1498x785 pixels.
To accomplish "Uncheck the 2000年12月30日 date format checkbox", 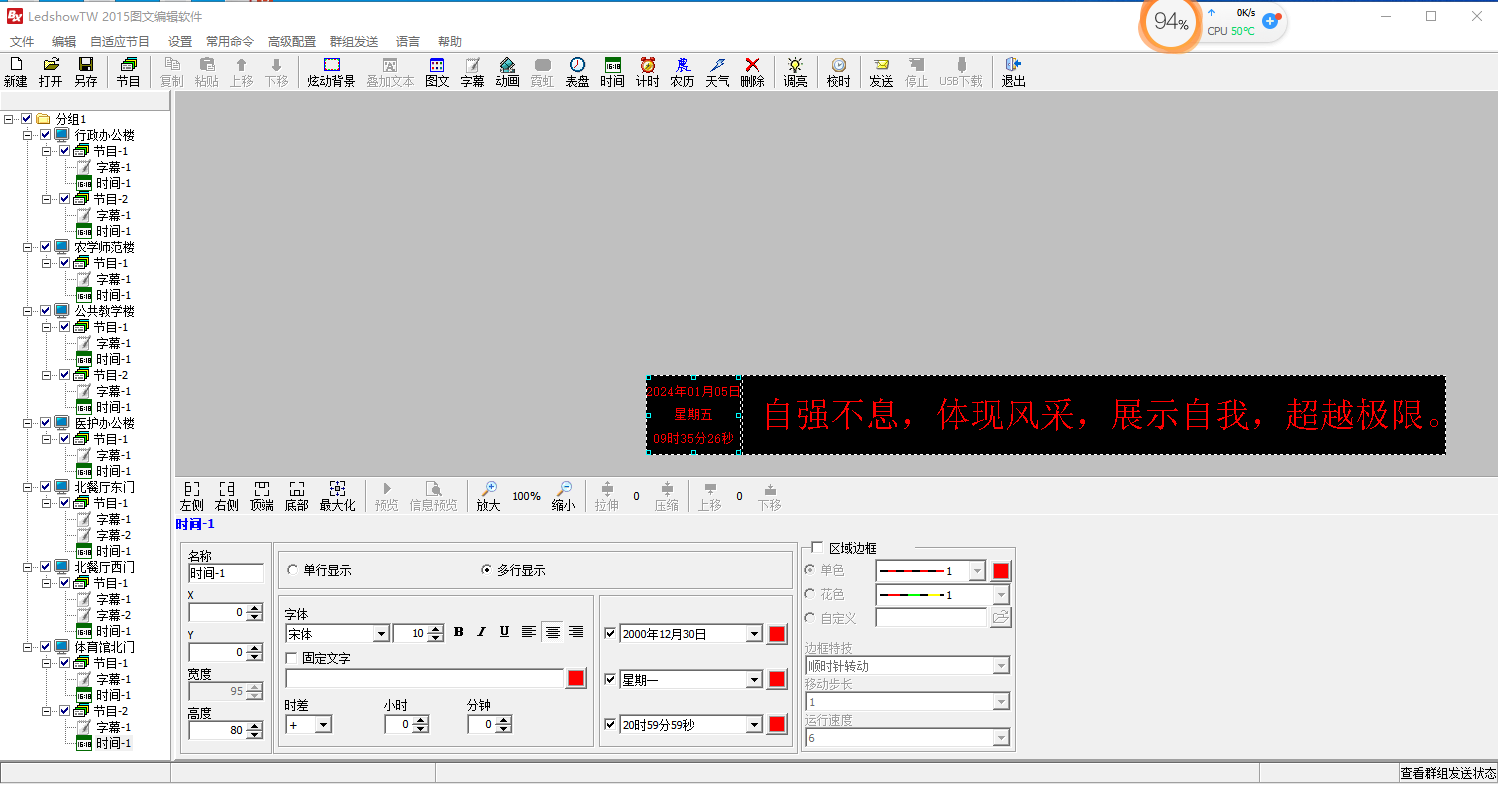I will (610, 633).
